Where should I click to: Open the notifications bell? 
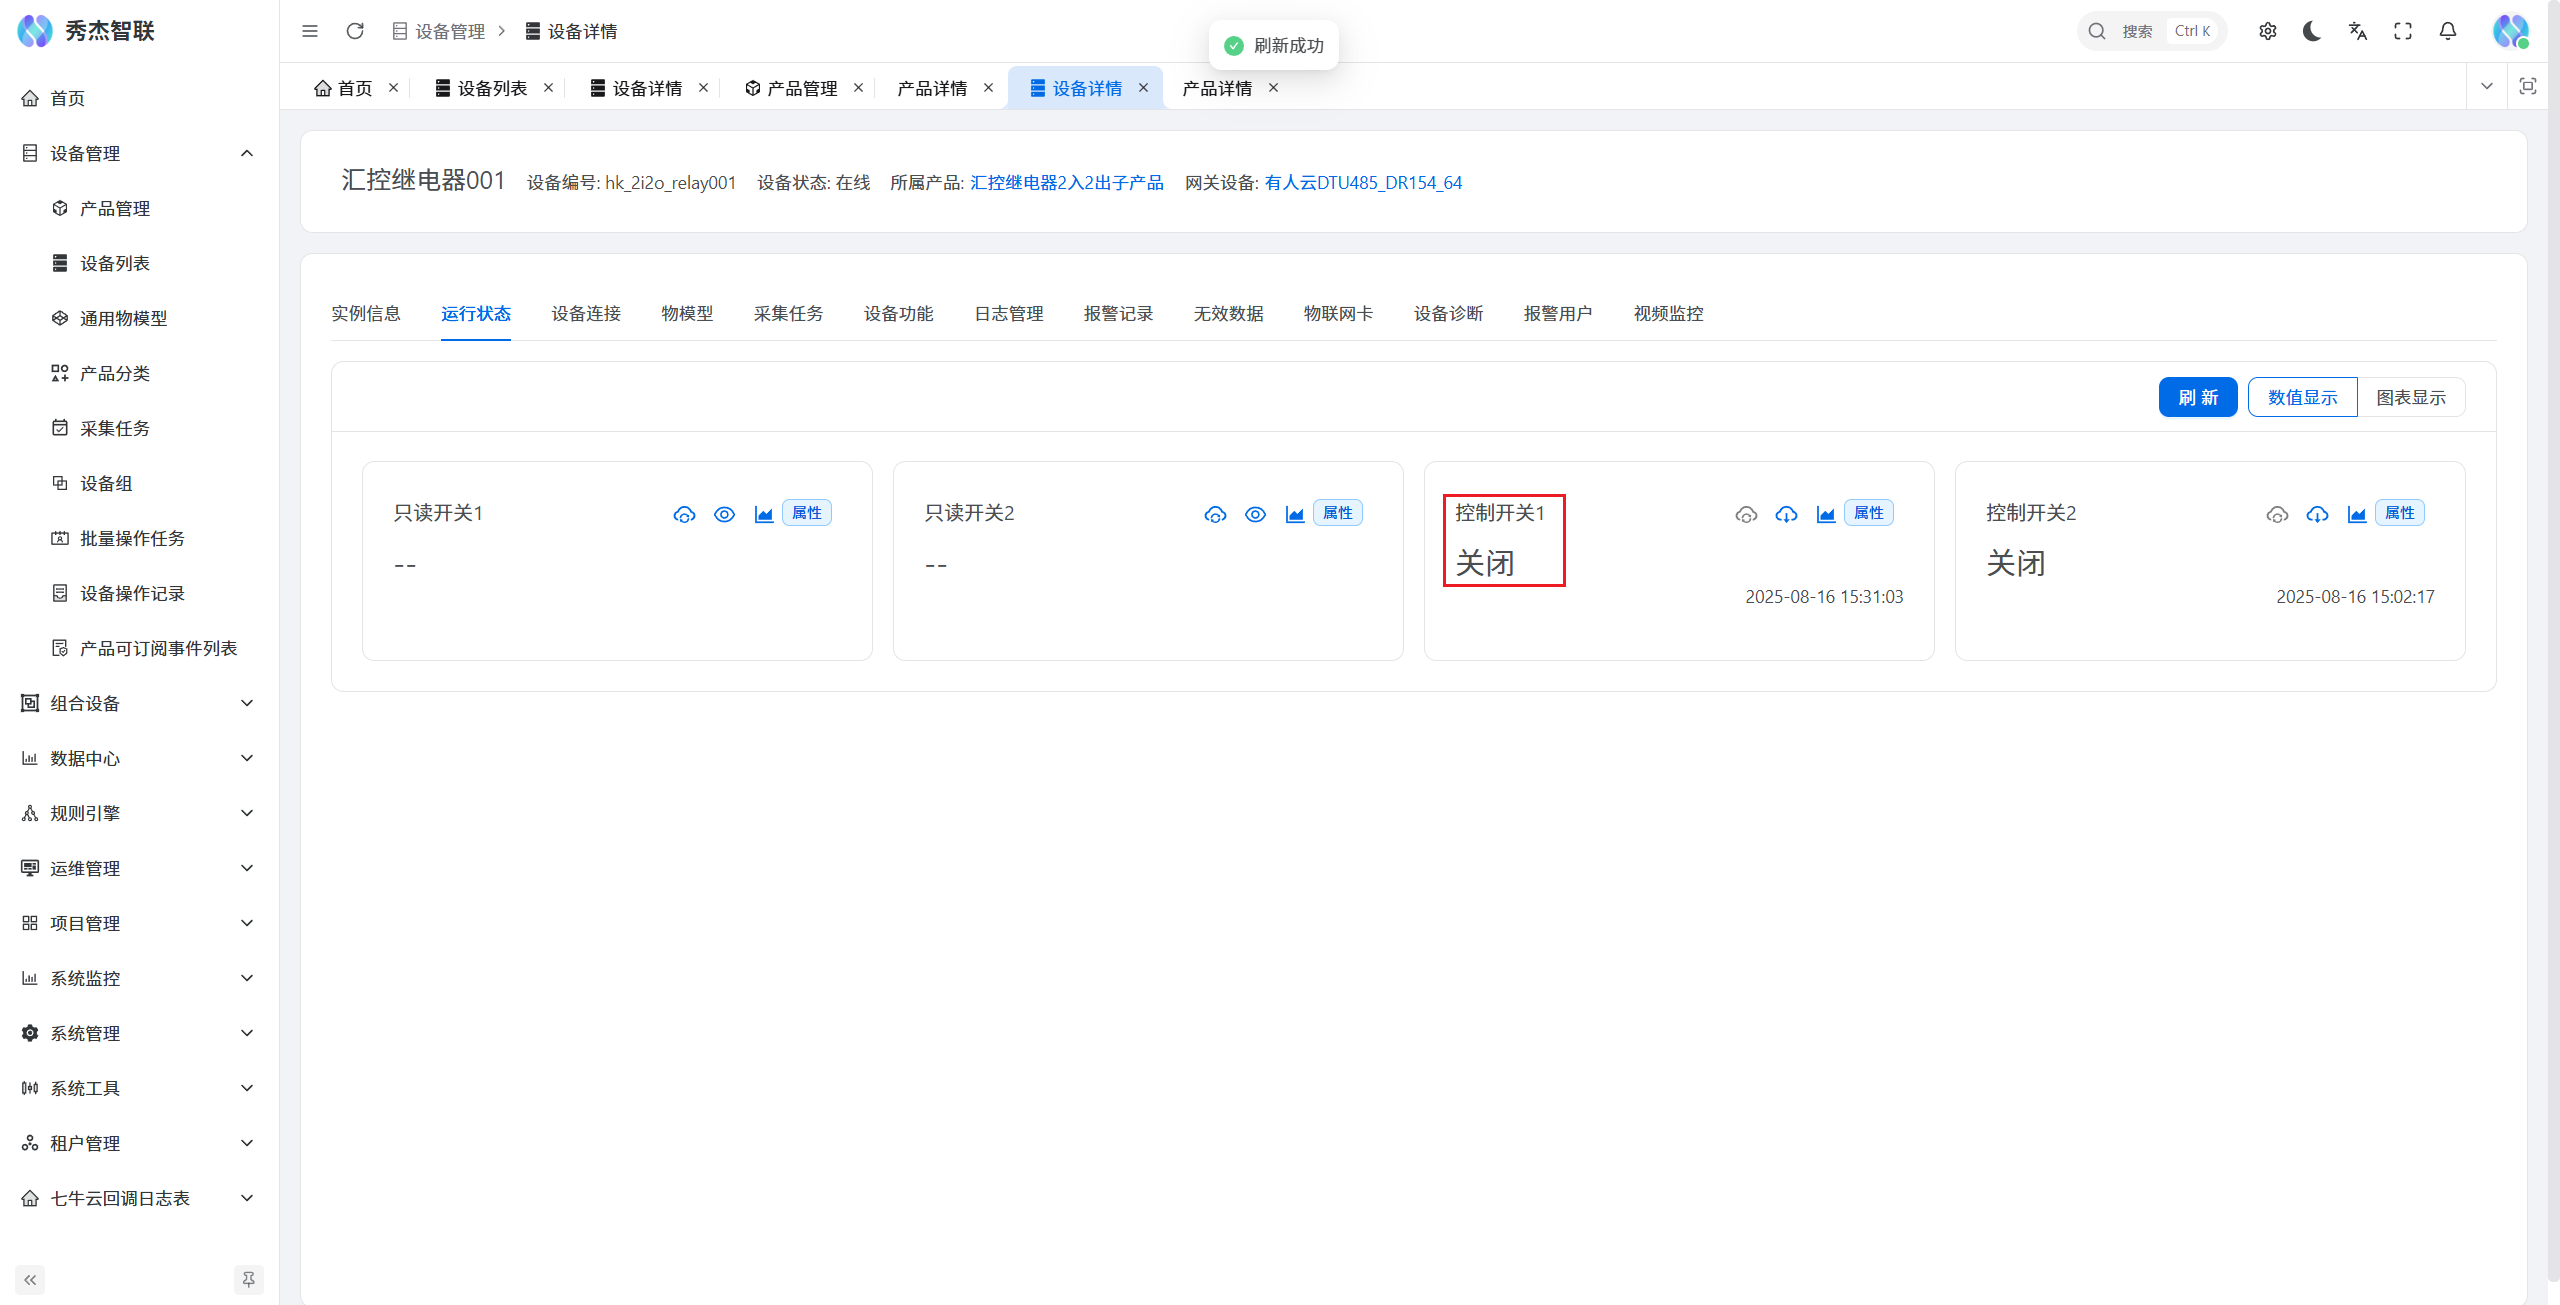point(2448,31)
